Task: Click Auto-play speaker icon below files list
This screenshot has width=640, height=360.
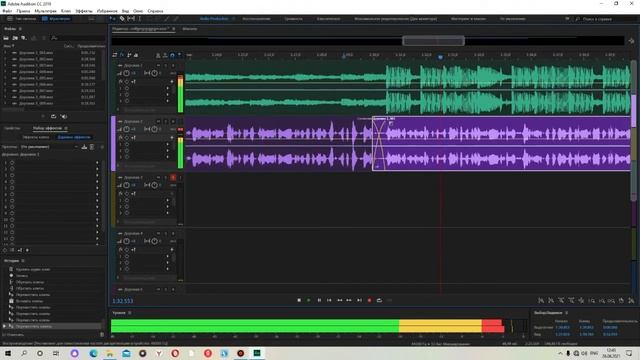Action: click(x=64, y=116)
